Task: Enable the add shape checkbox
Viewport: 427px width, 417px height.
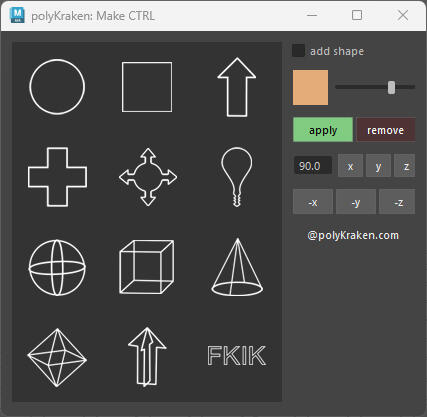Action: click(x=298, y=51)
